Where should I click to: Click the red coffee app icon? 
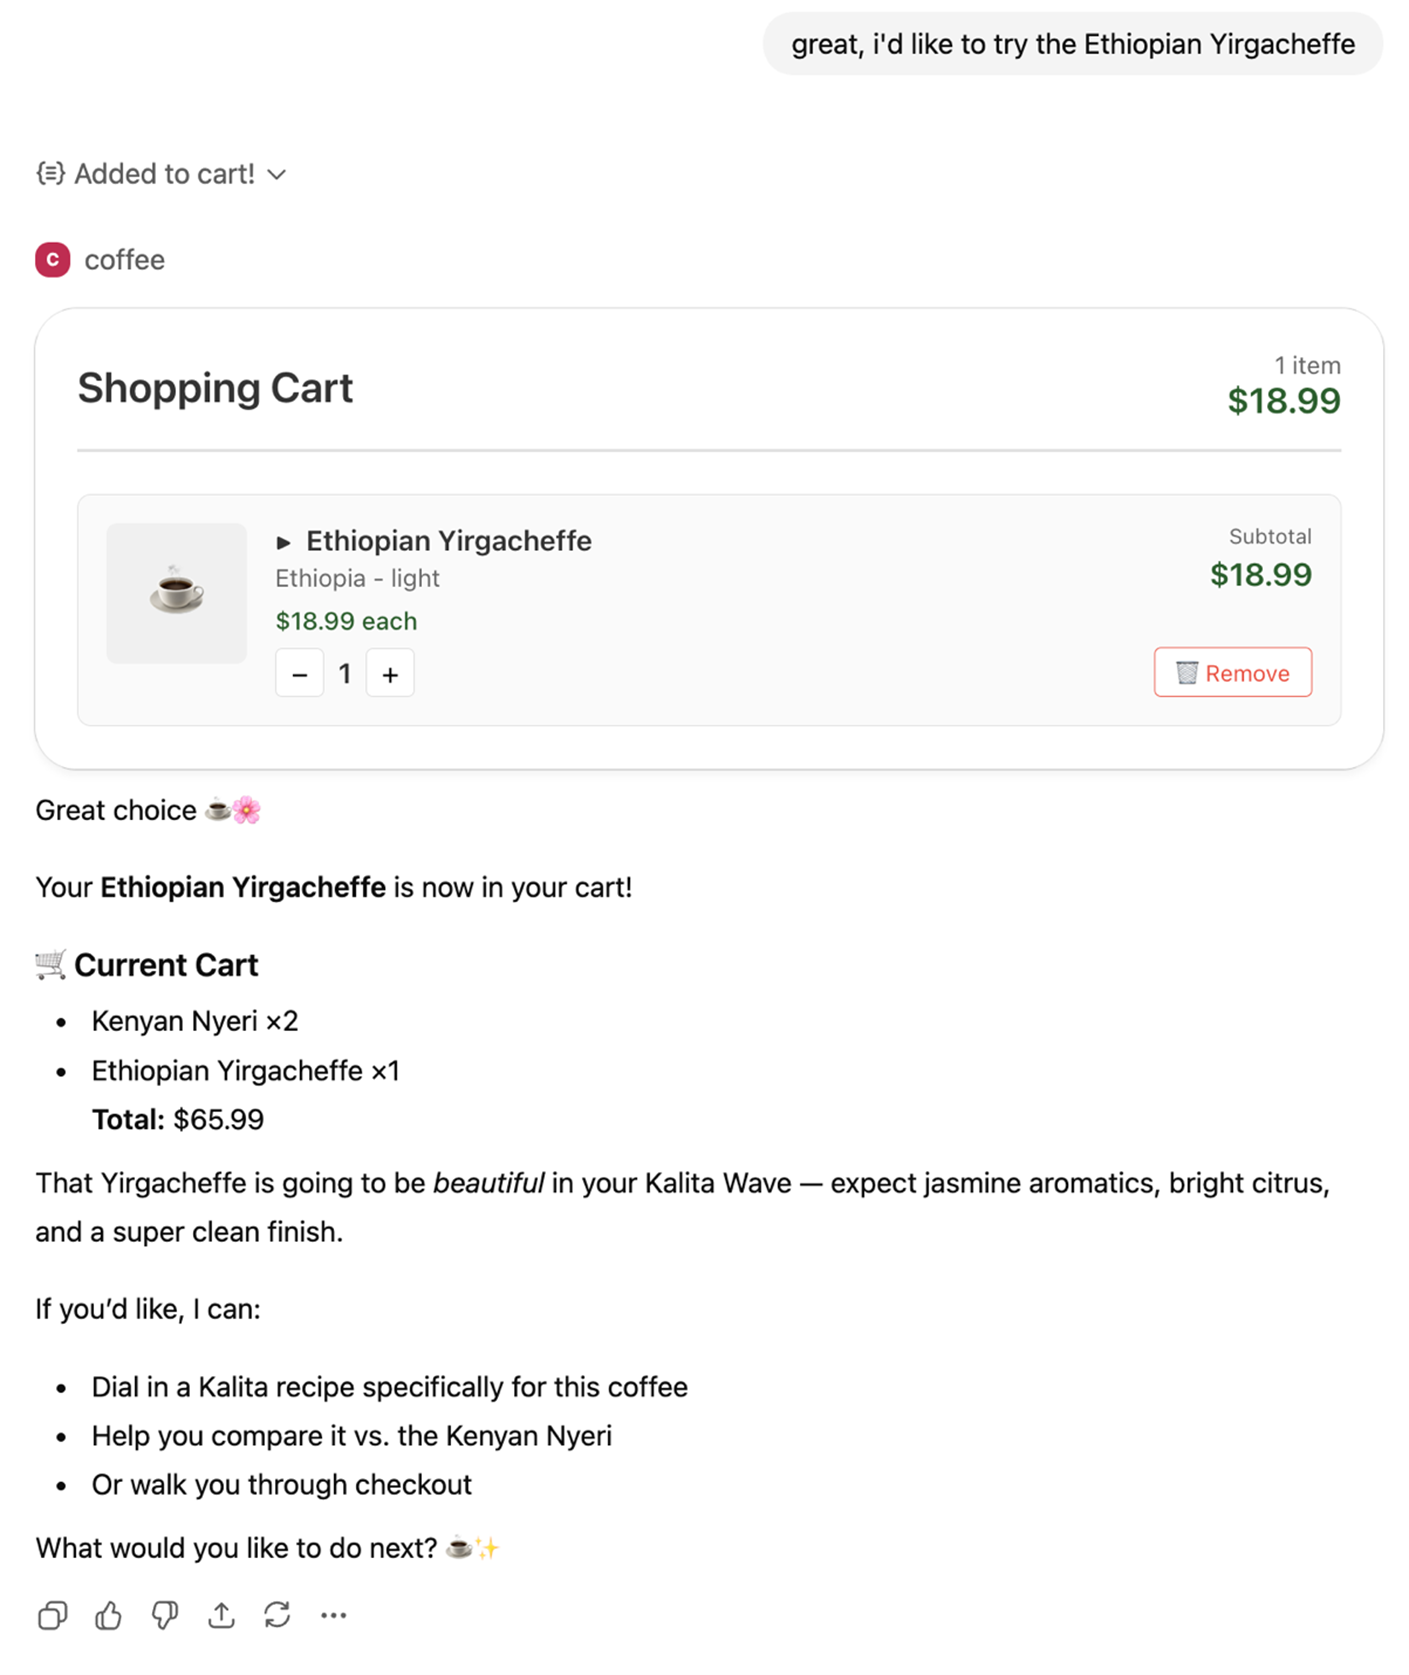pyautogui.click(x=51, y=259)
